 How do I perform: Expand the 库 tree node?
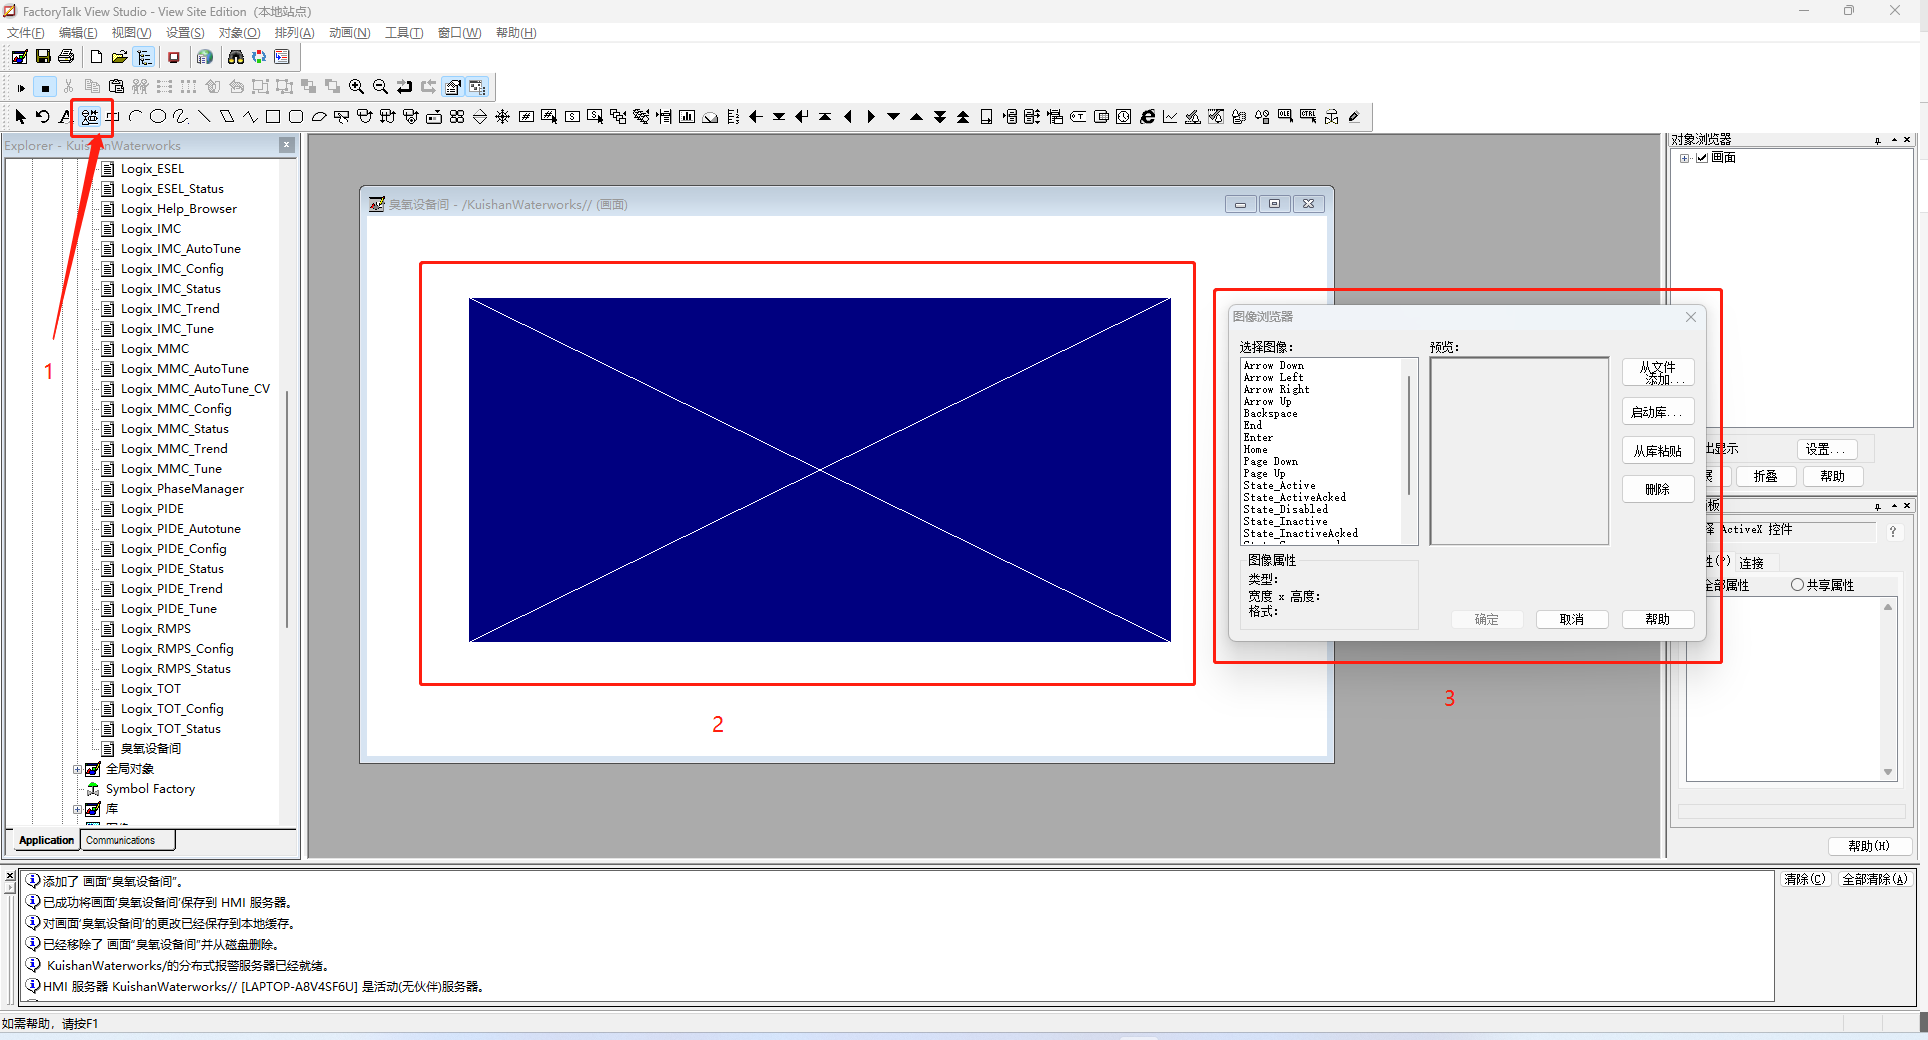(x=78, y=809)
